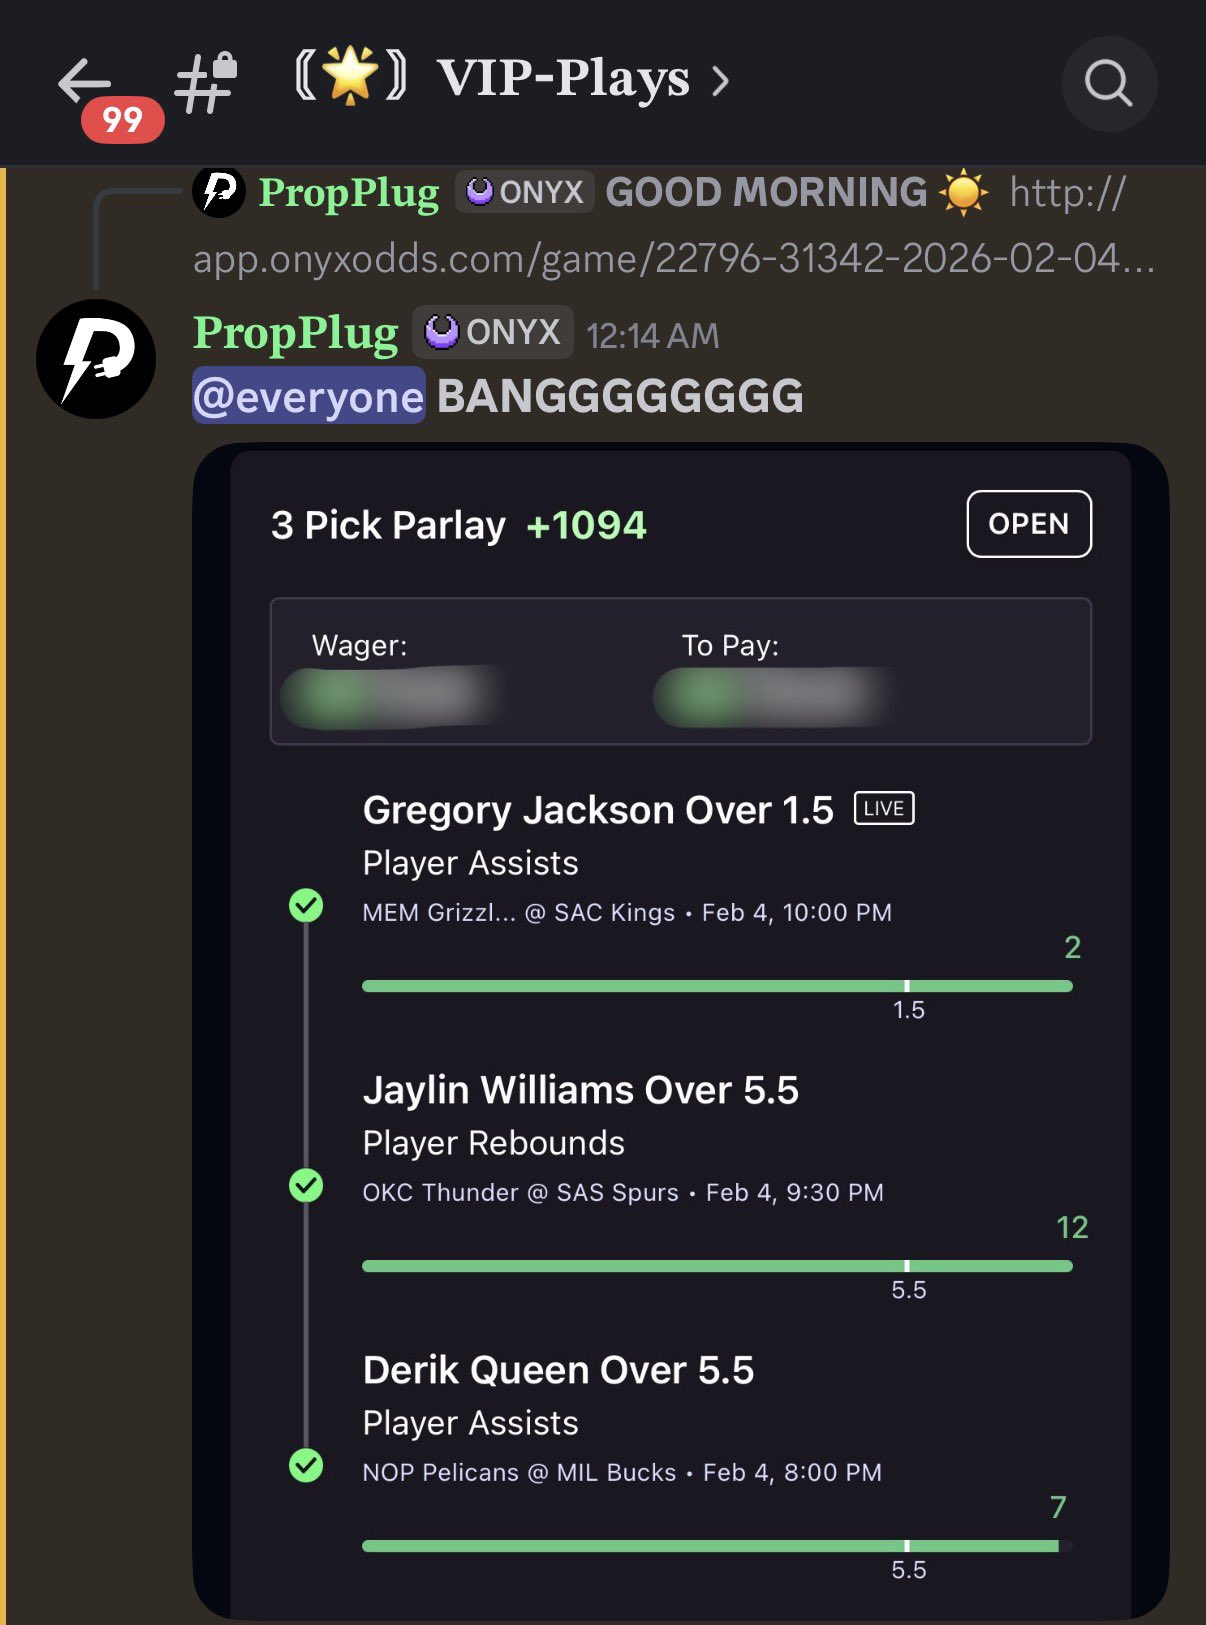Screen dimensions: 1206x1625
Task: Open the app.onyxodds.com game link
Action: pyautogui.click(x=674, y=259)
